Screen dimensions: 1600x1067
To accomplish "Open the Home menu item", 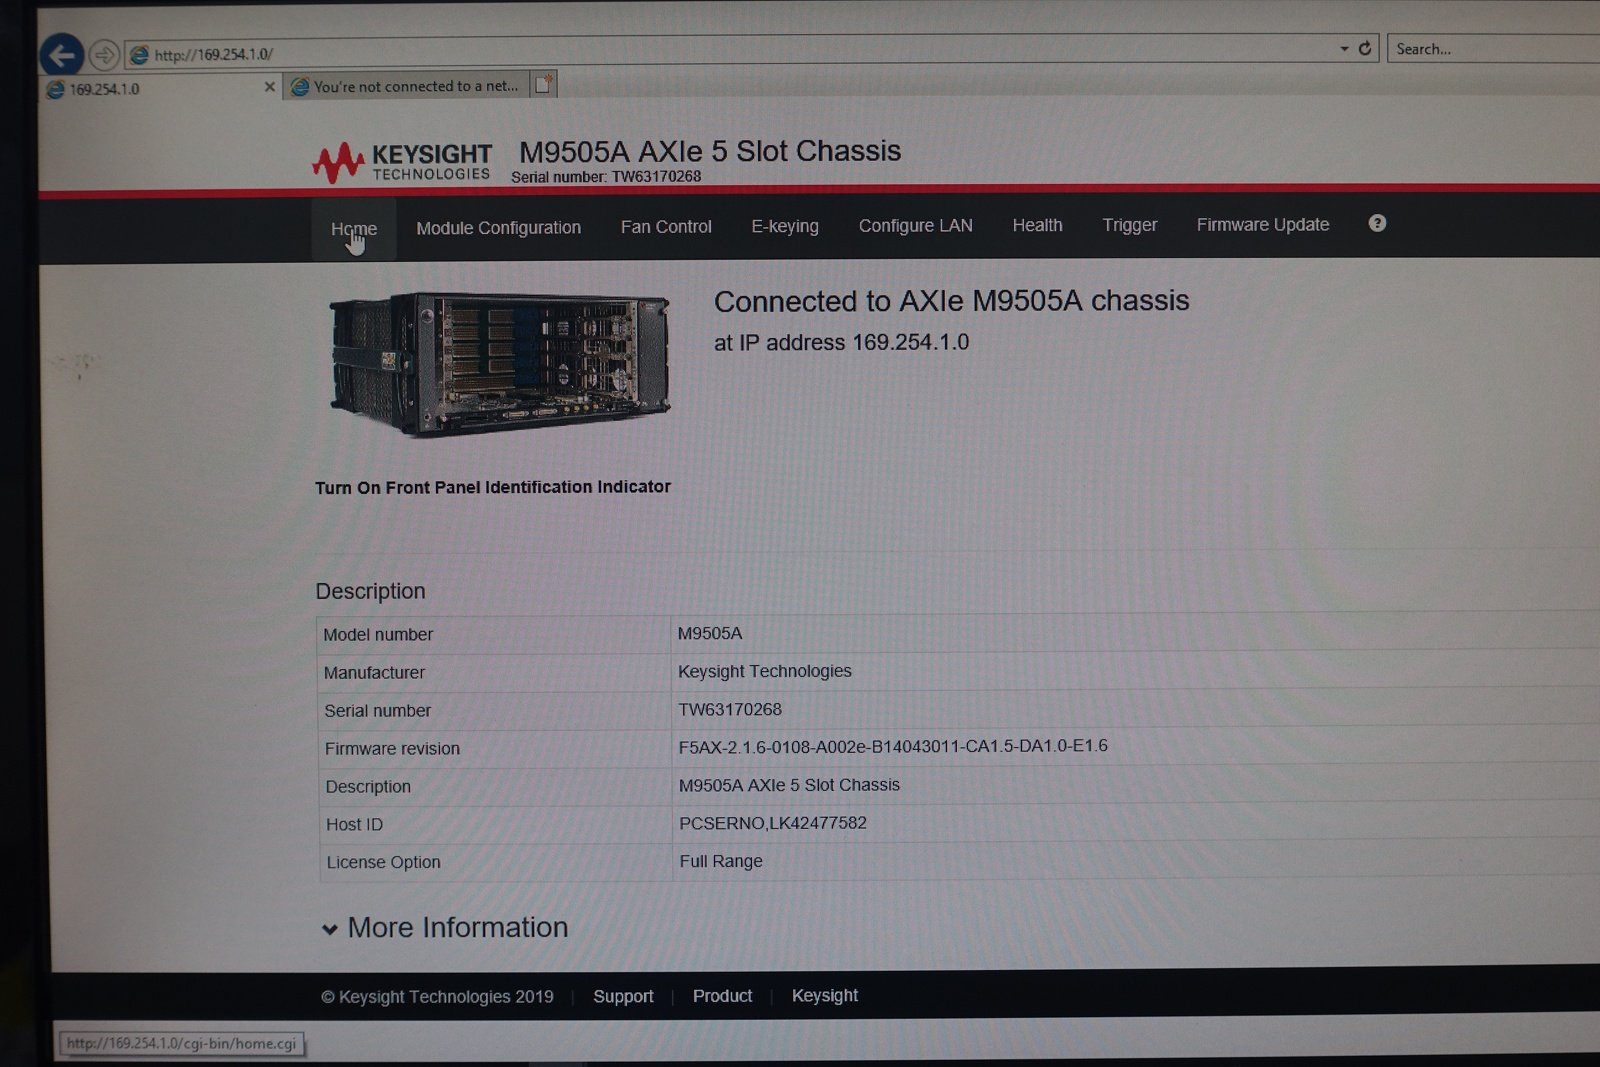I will click(354, 229).
